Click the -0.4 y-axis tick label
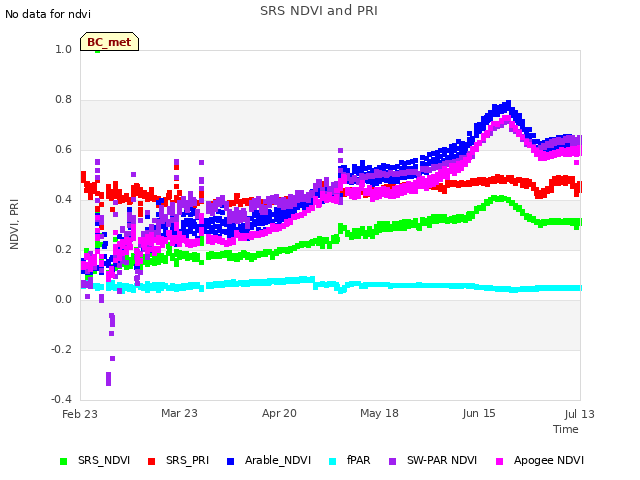 (61, 399)
